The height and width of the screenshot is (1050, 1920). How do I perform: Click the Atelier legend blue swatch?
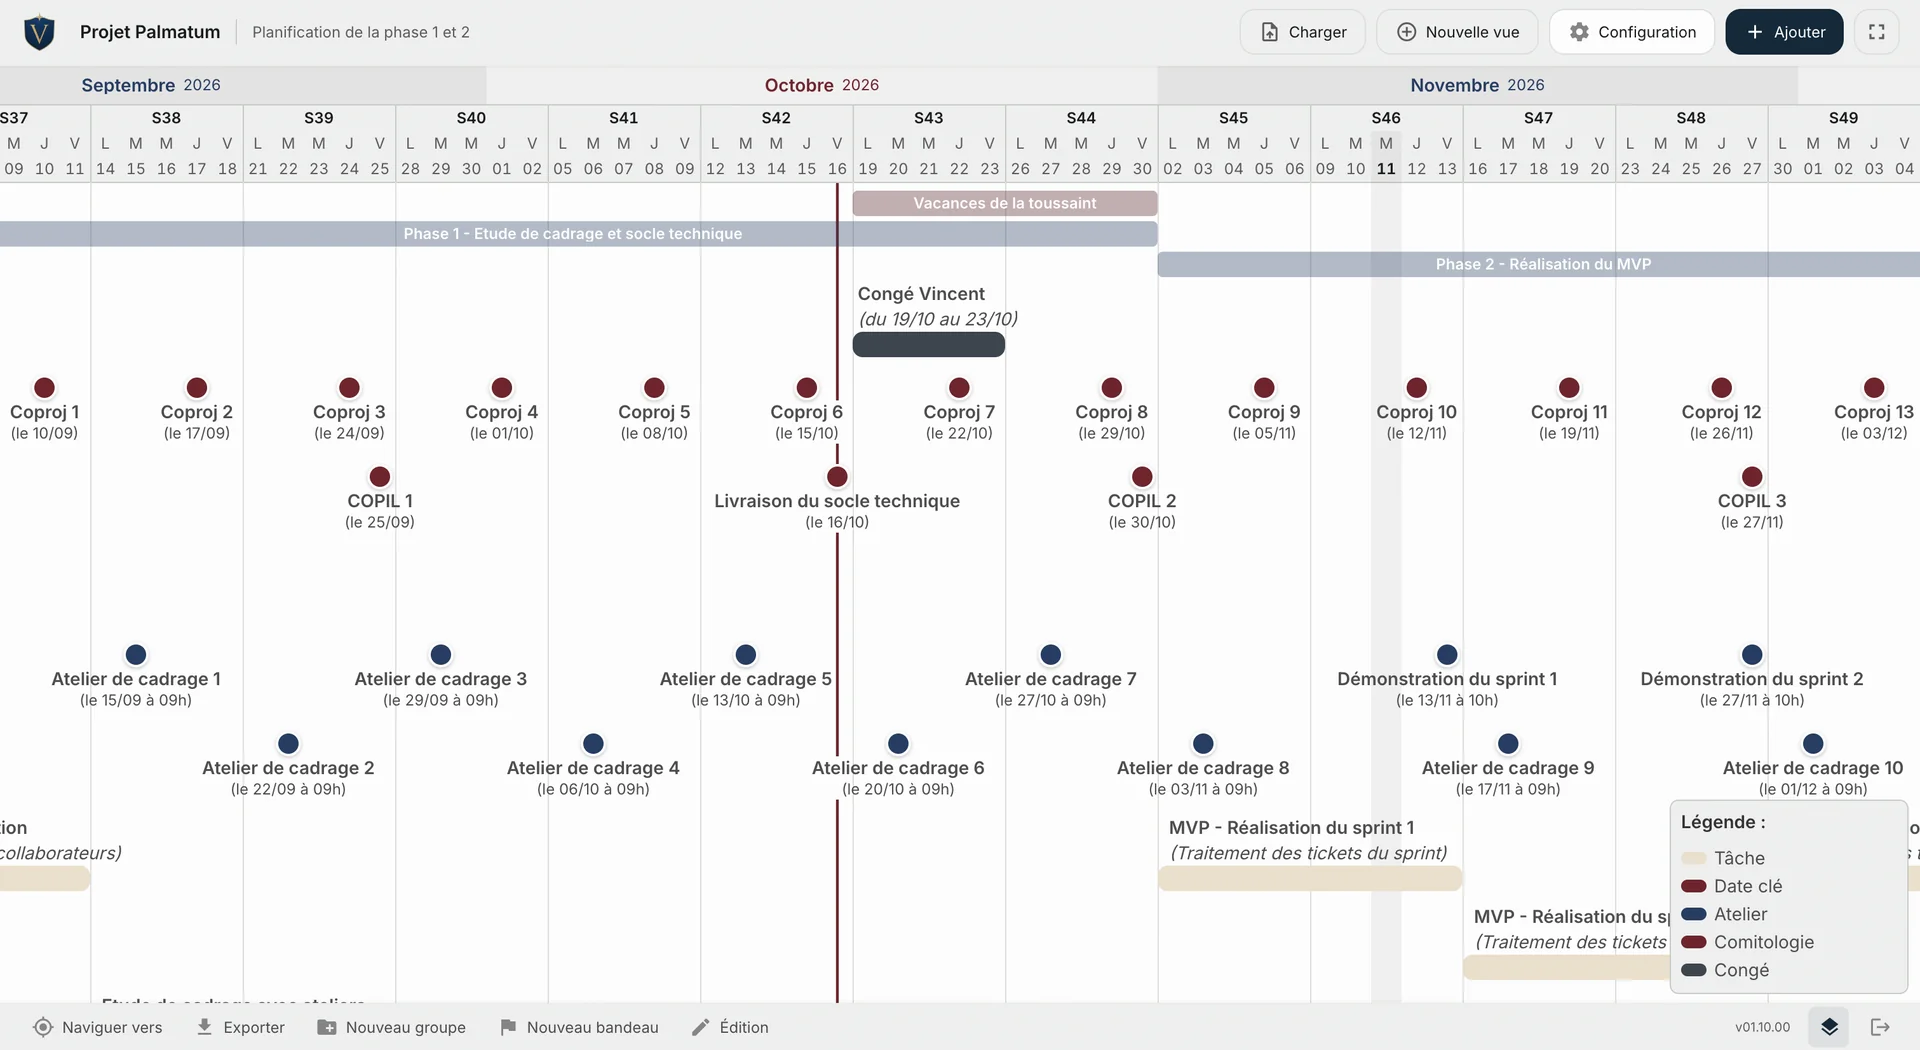pos(1694,914)
